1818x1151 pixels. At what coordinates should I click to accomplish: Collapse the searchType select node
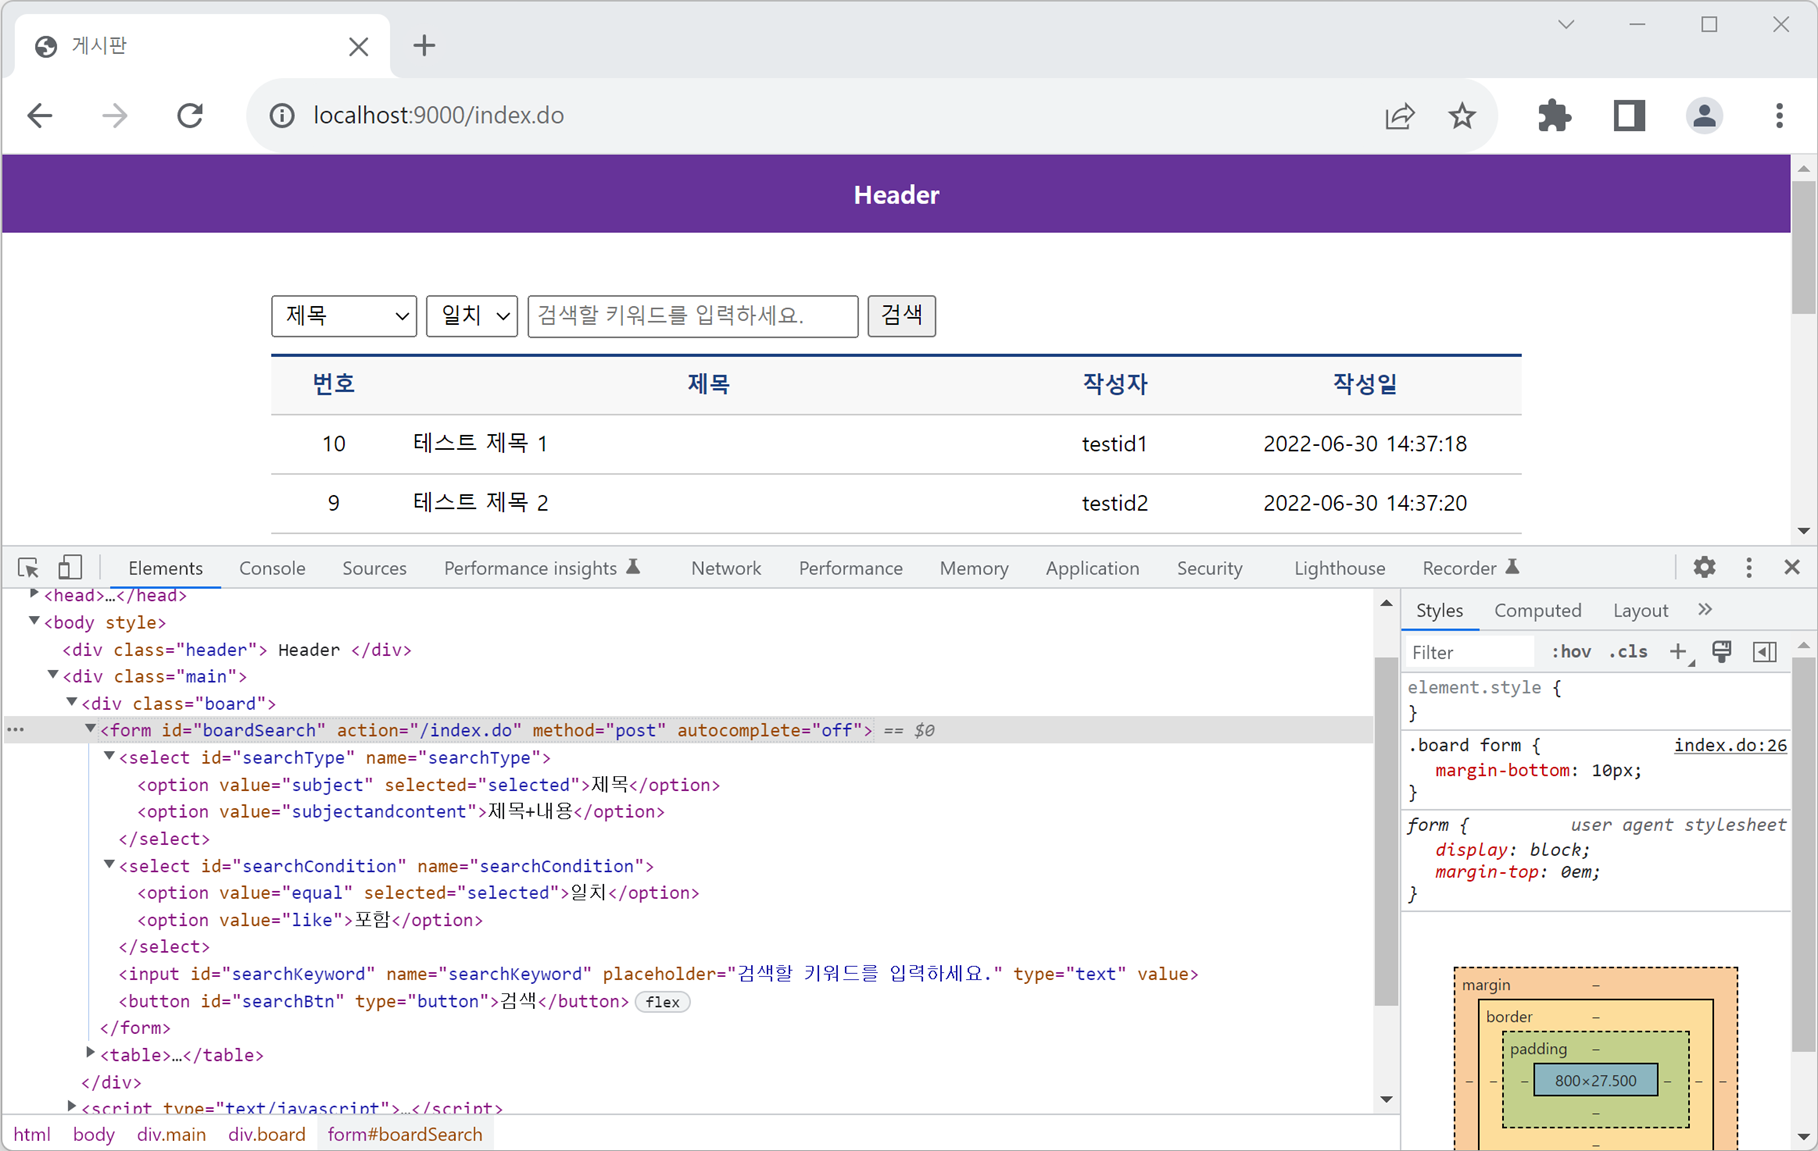point(109,756)
